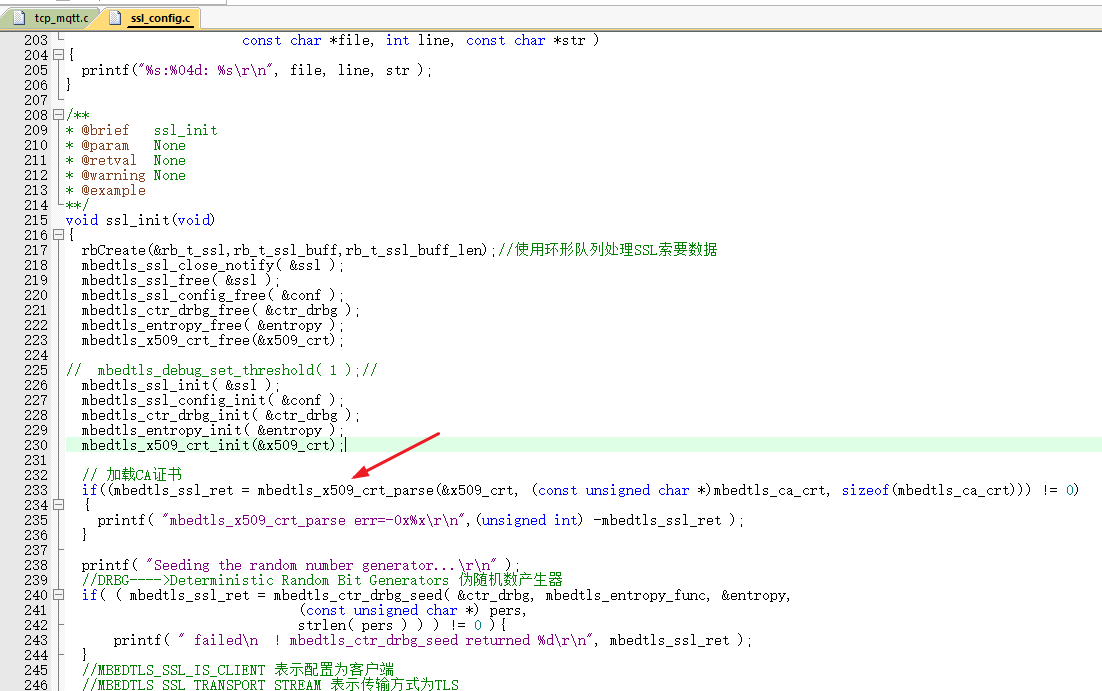Click the "failed" printf string on line 243
Viewport: 1102px width, 691px height.
387,640
